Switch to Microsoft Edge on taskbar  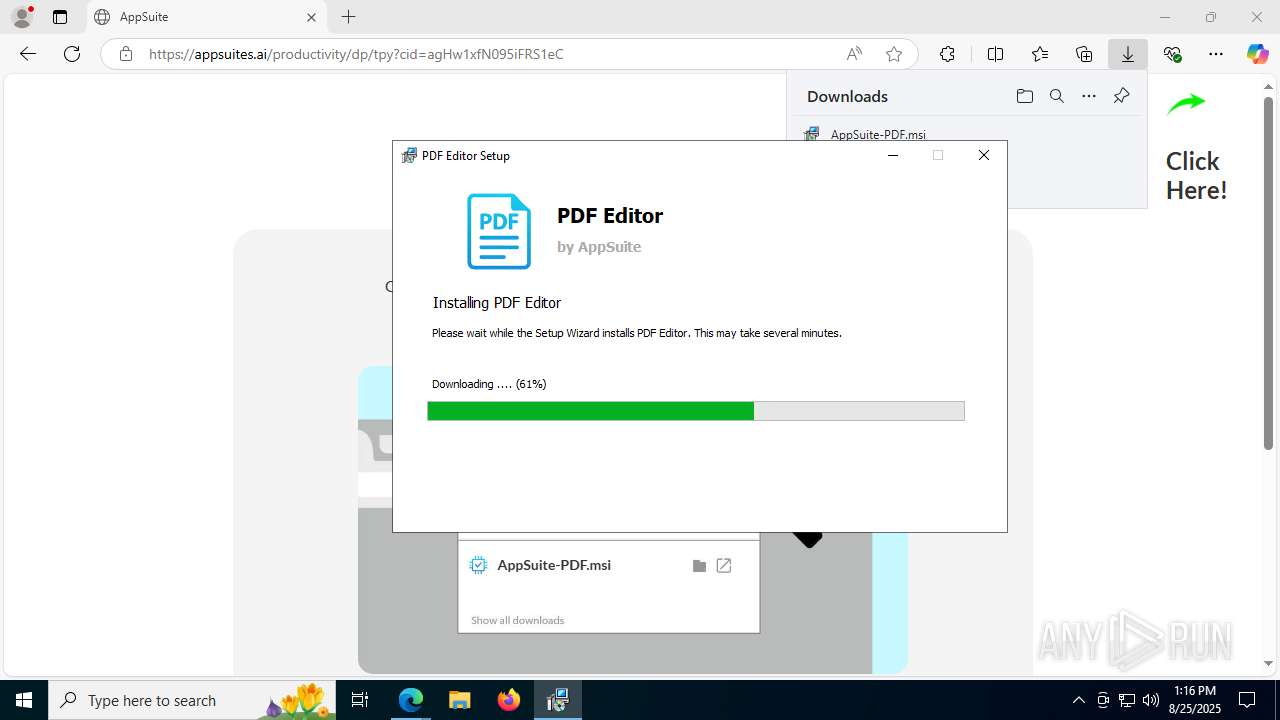click(x=411, y=700)
